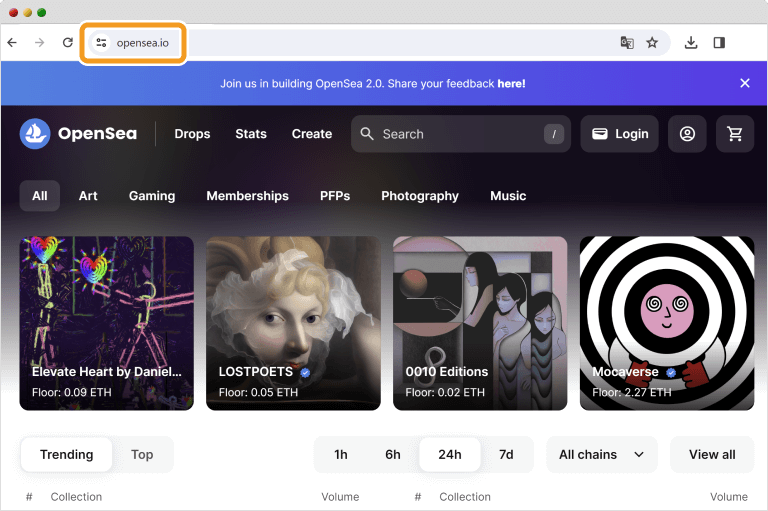
Task: Switch to Top rankings
Action: click(x=142, y=455)
